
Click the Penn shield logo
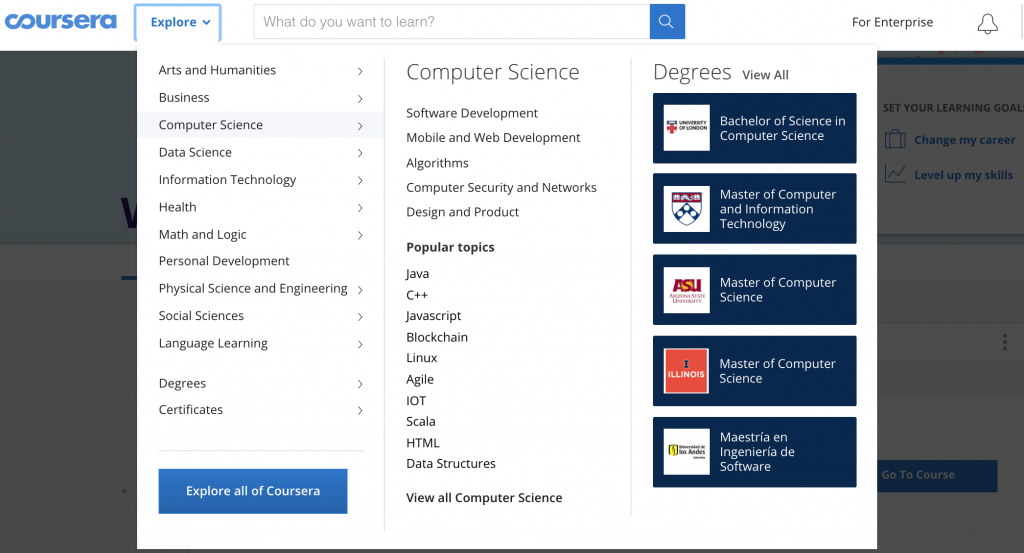(686, 209)
